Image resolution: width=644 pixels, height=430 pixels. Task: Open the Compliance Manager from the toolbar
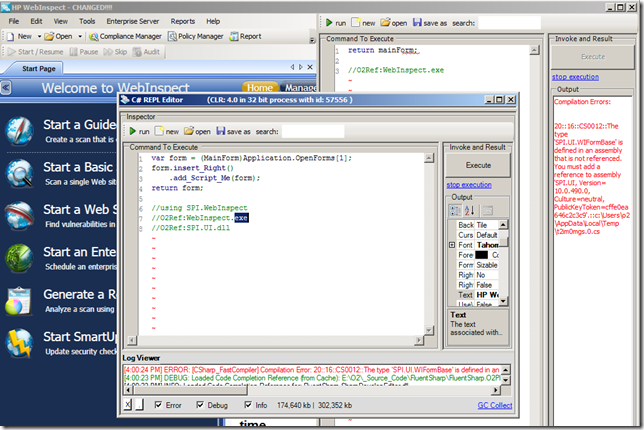(130, 36)
